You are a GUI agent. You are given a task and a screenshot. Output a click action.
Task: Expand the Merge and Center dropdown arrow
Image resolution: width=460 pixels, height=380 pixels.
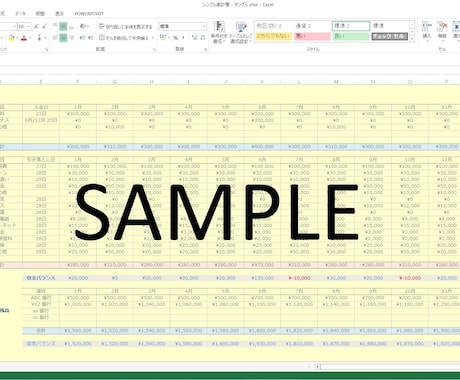[153, 38]
